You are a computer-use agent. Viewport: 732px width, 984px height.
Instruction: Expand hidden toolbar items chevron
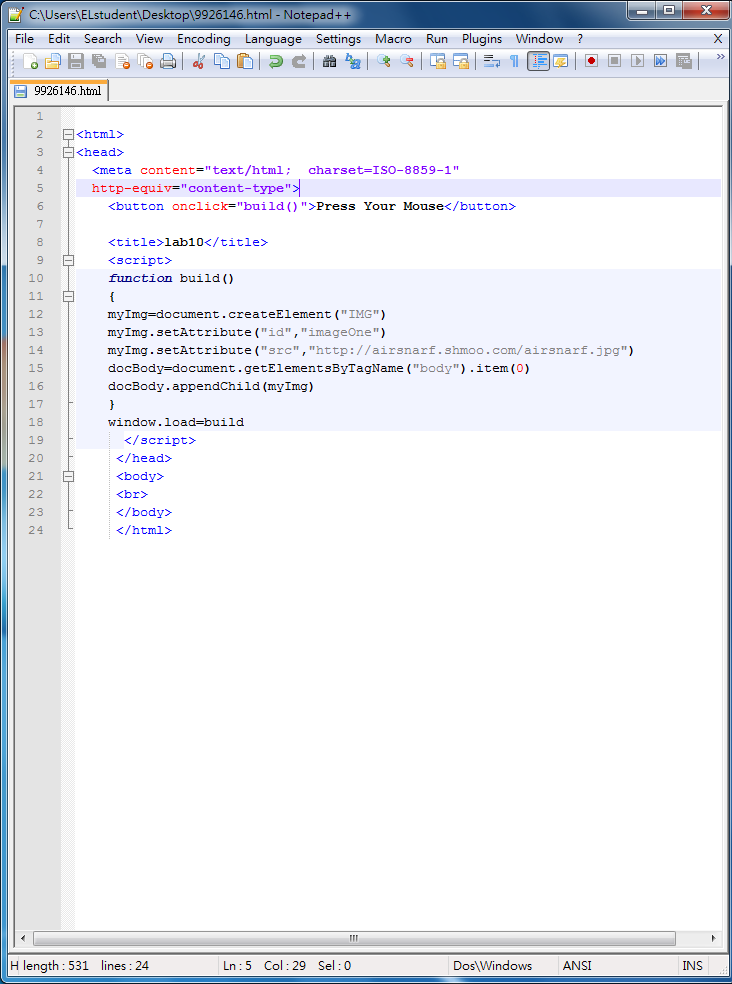[x=721, y=57]
